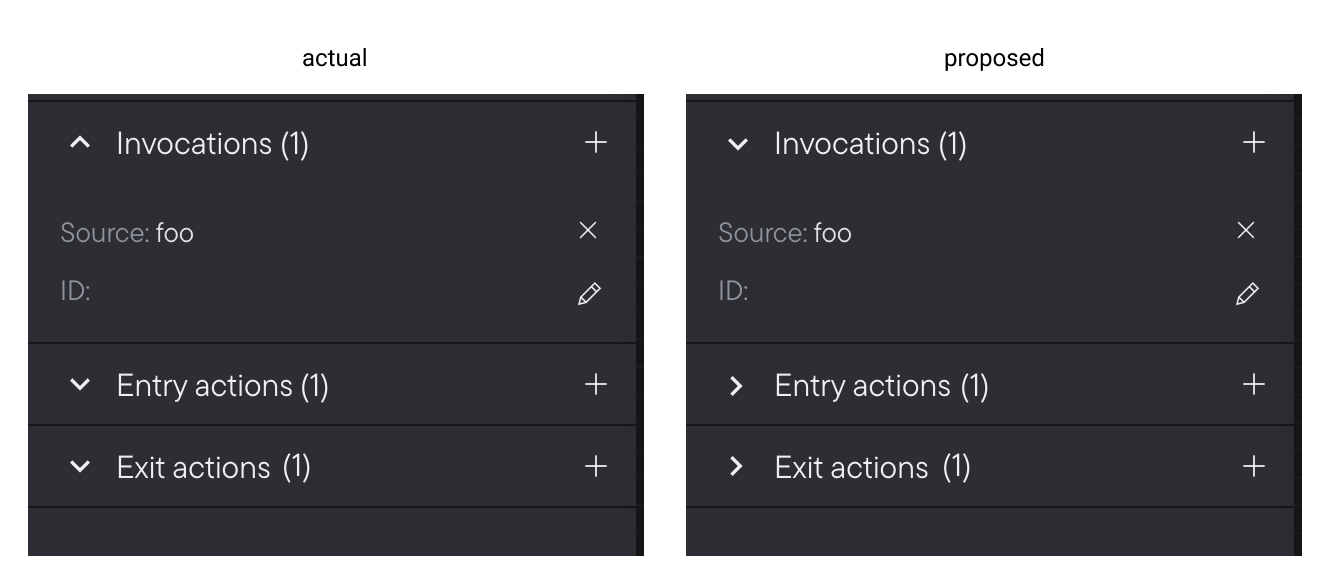This screenshot has width=1334, height=588.
Task: Toggle the Entry actions chevron in actual panel
Action: coord(80,384)
